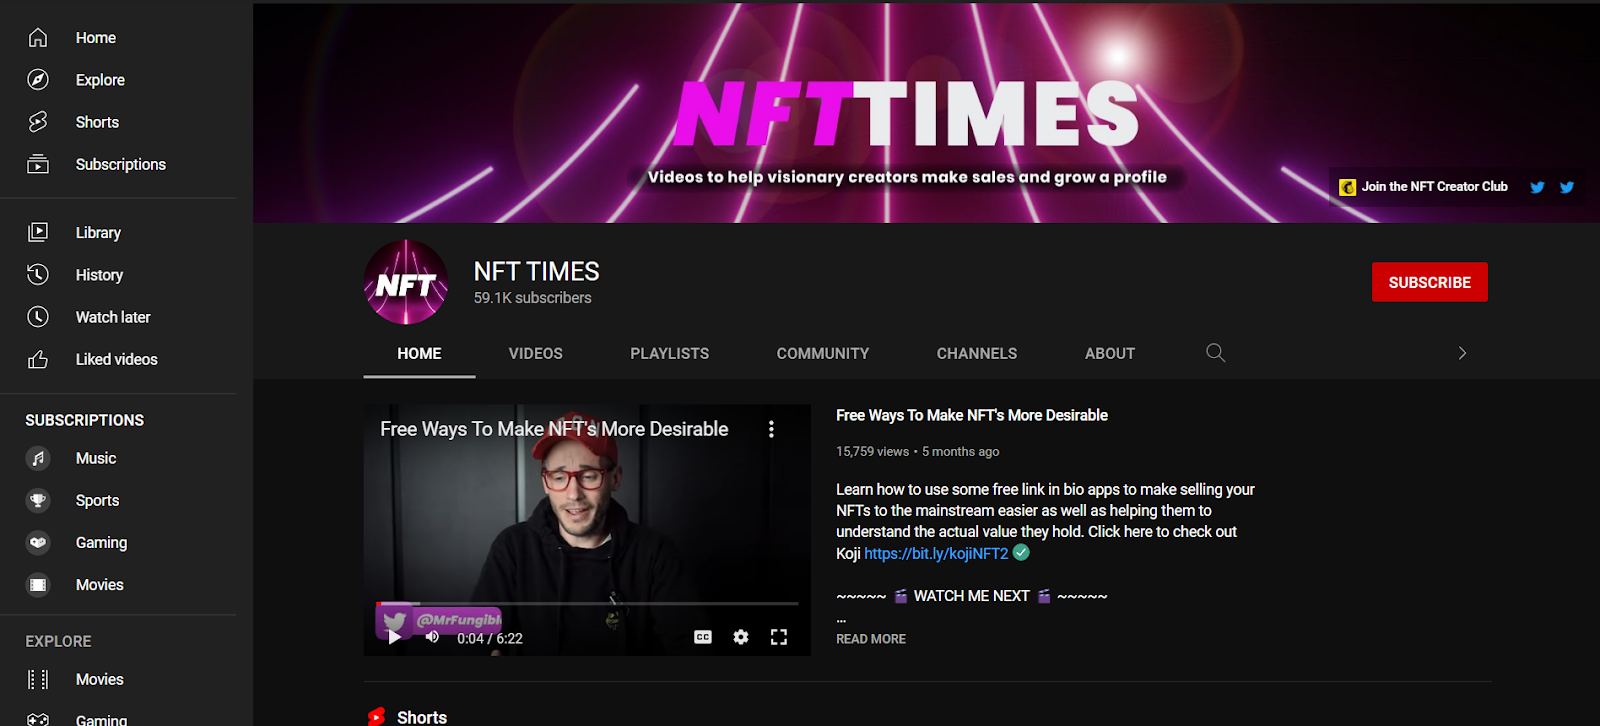Open the Explore compass icon
The image size is (1600, 726).
coord(38,80)
